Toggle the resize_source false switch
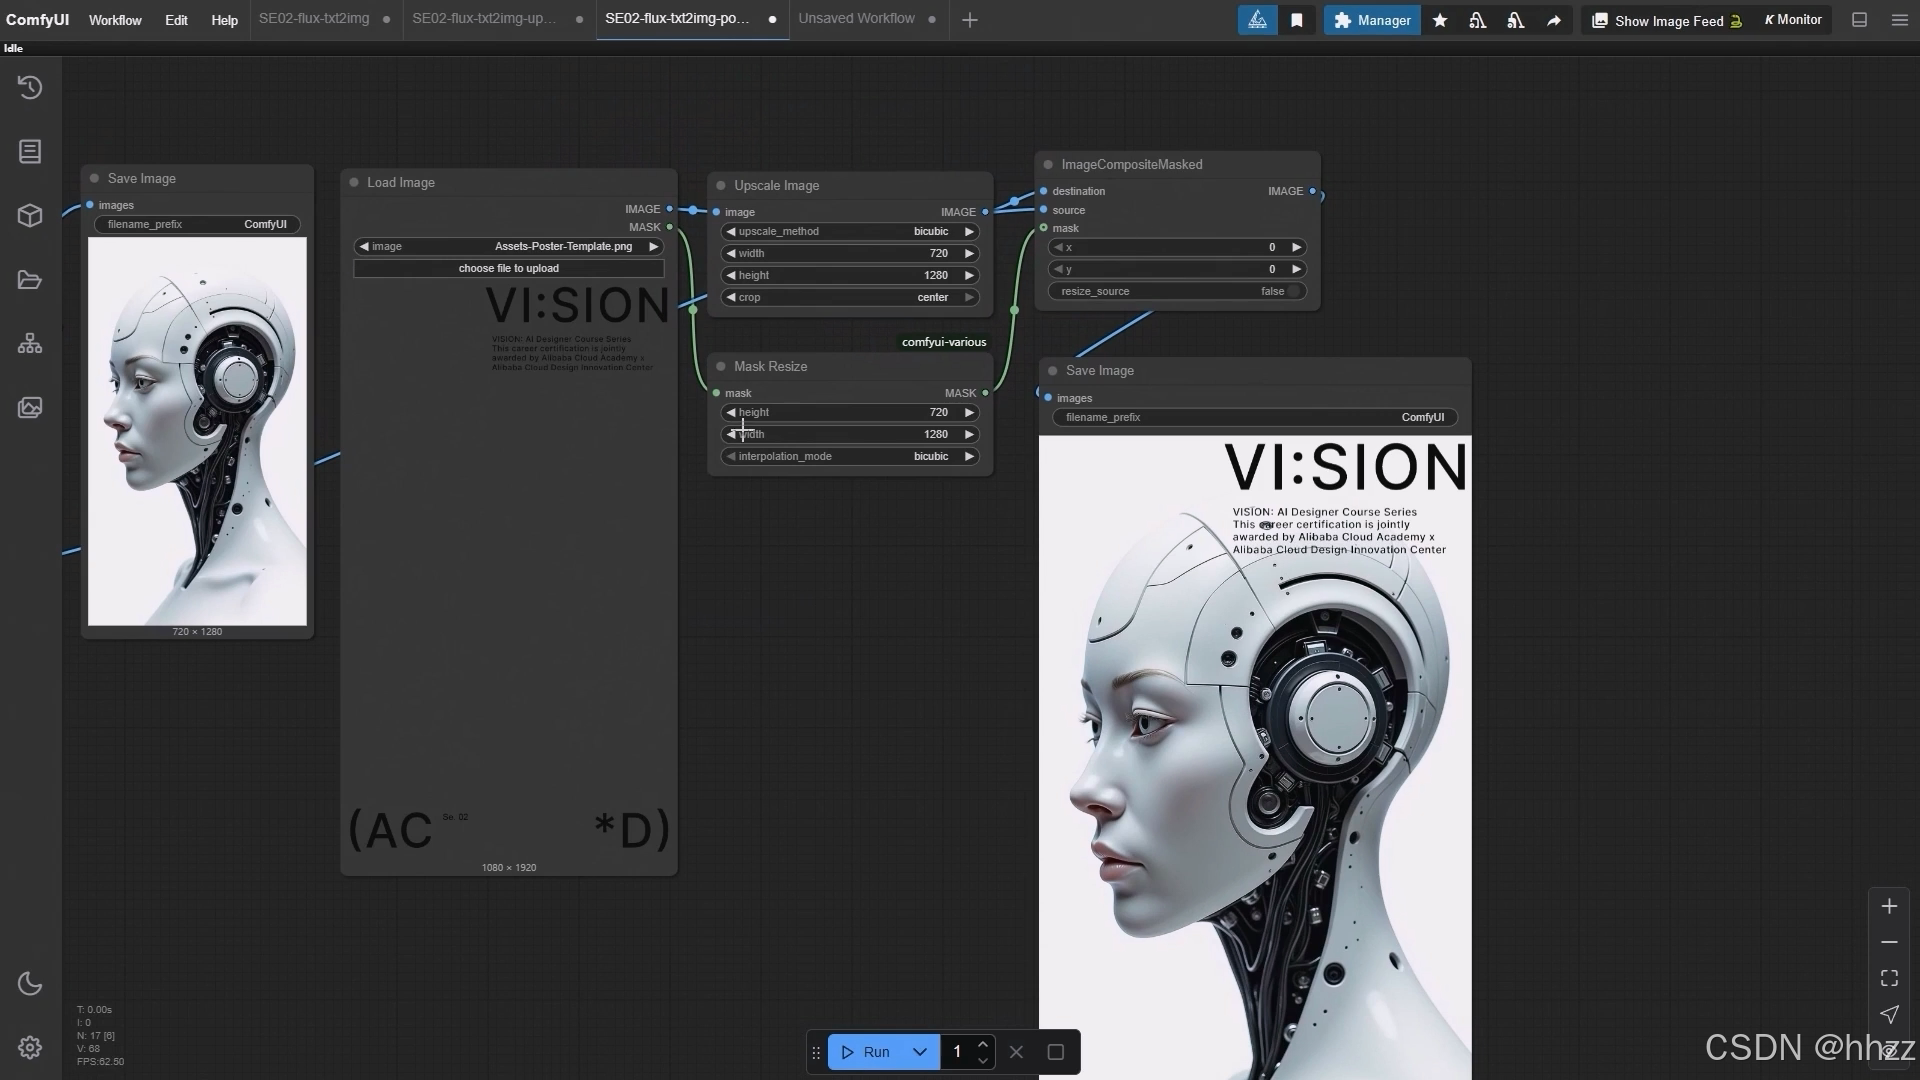The width and height of the screenshot is (1920, 1080). pyautogui.click(x=1293, y=291)
